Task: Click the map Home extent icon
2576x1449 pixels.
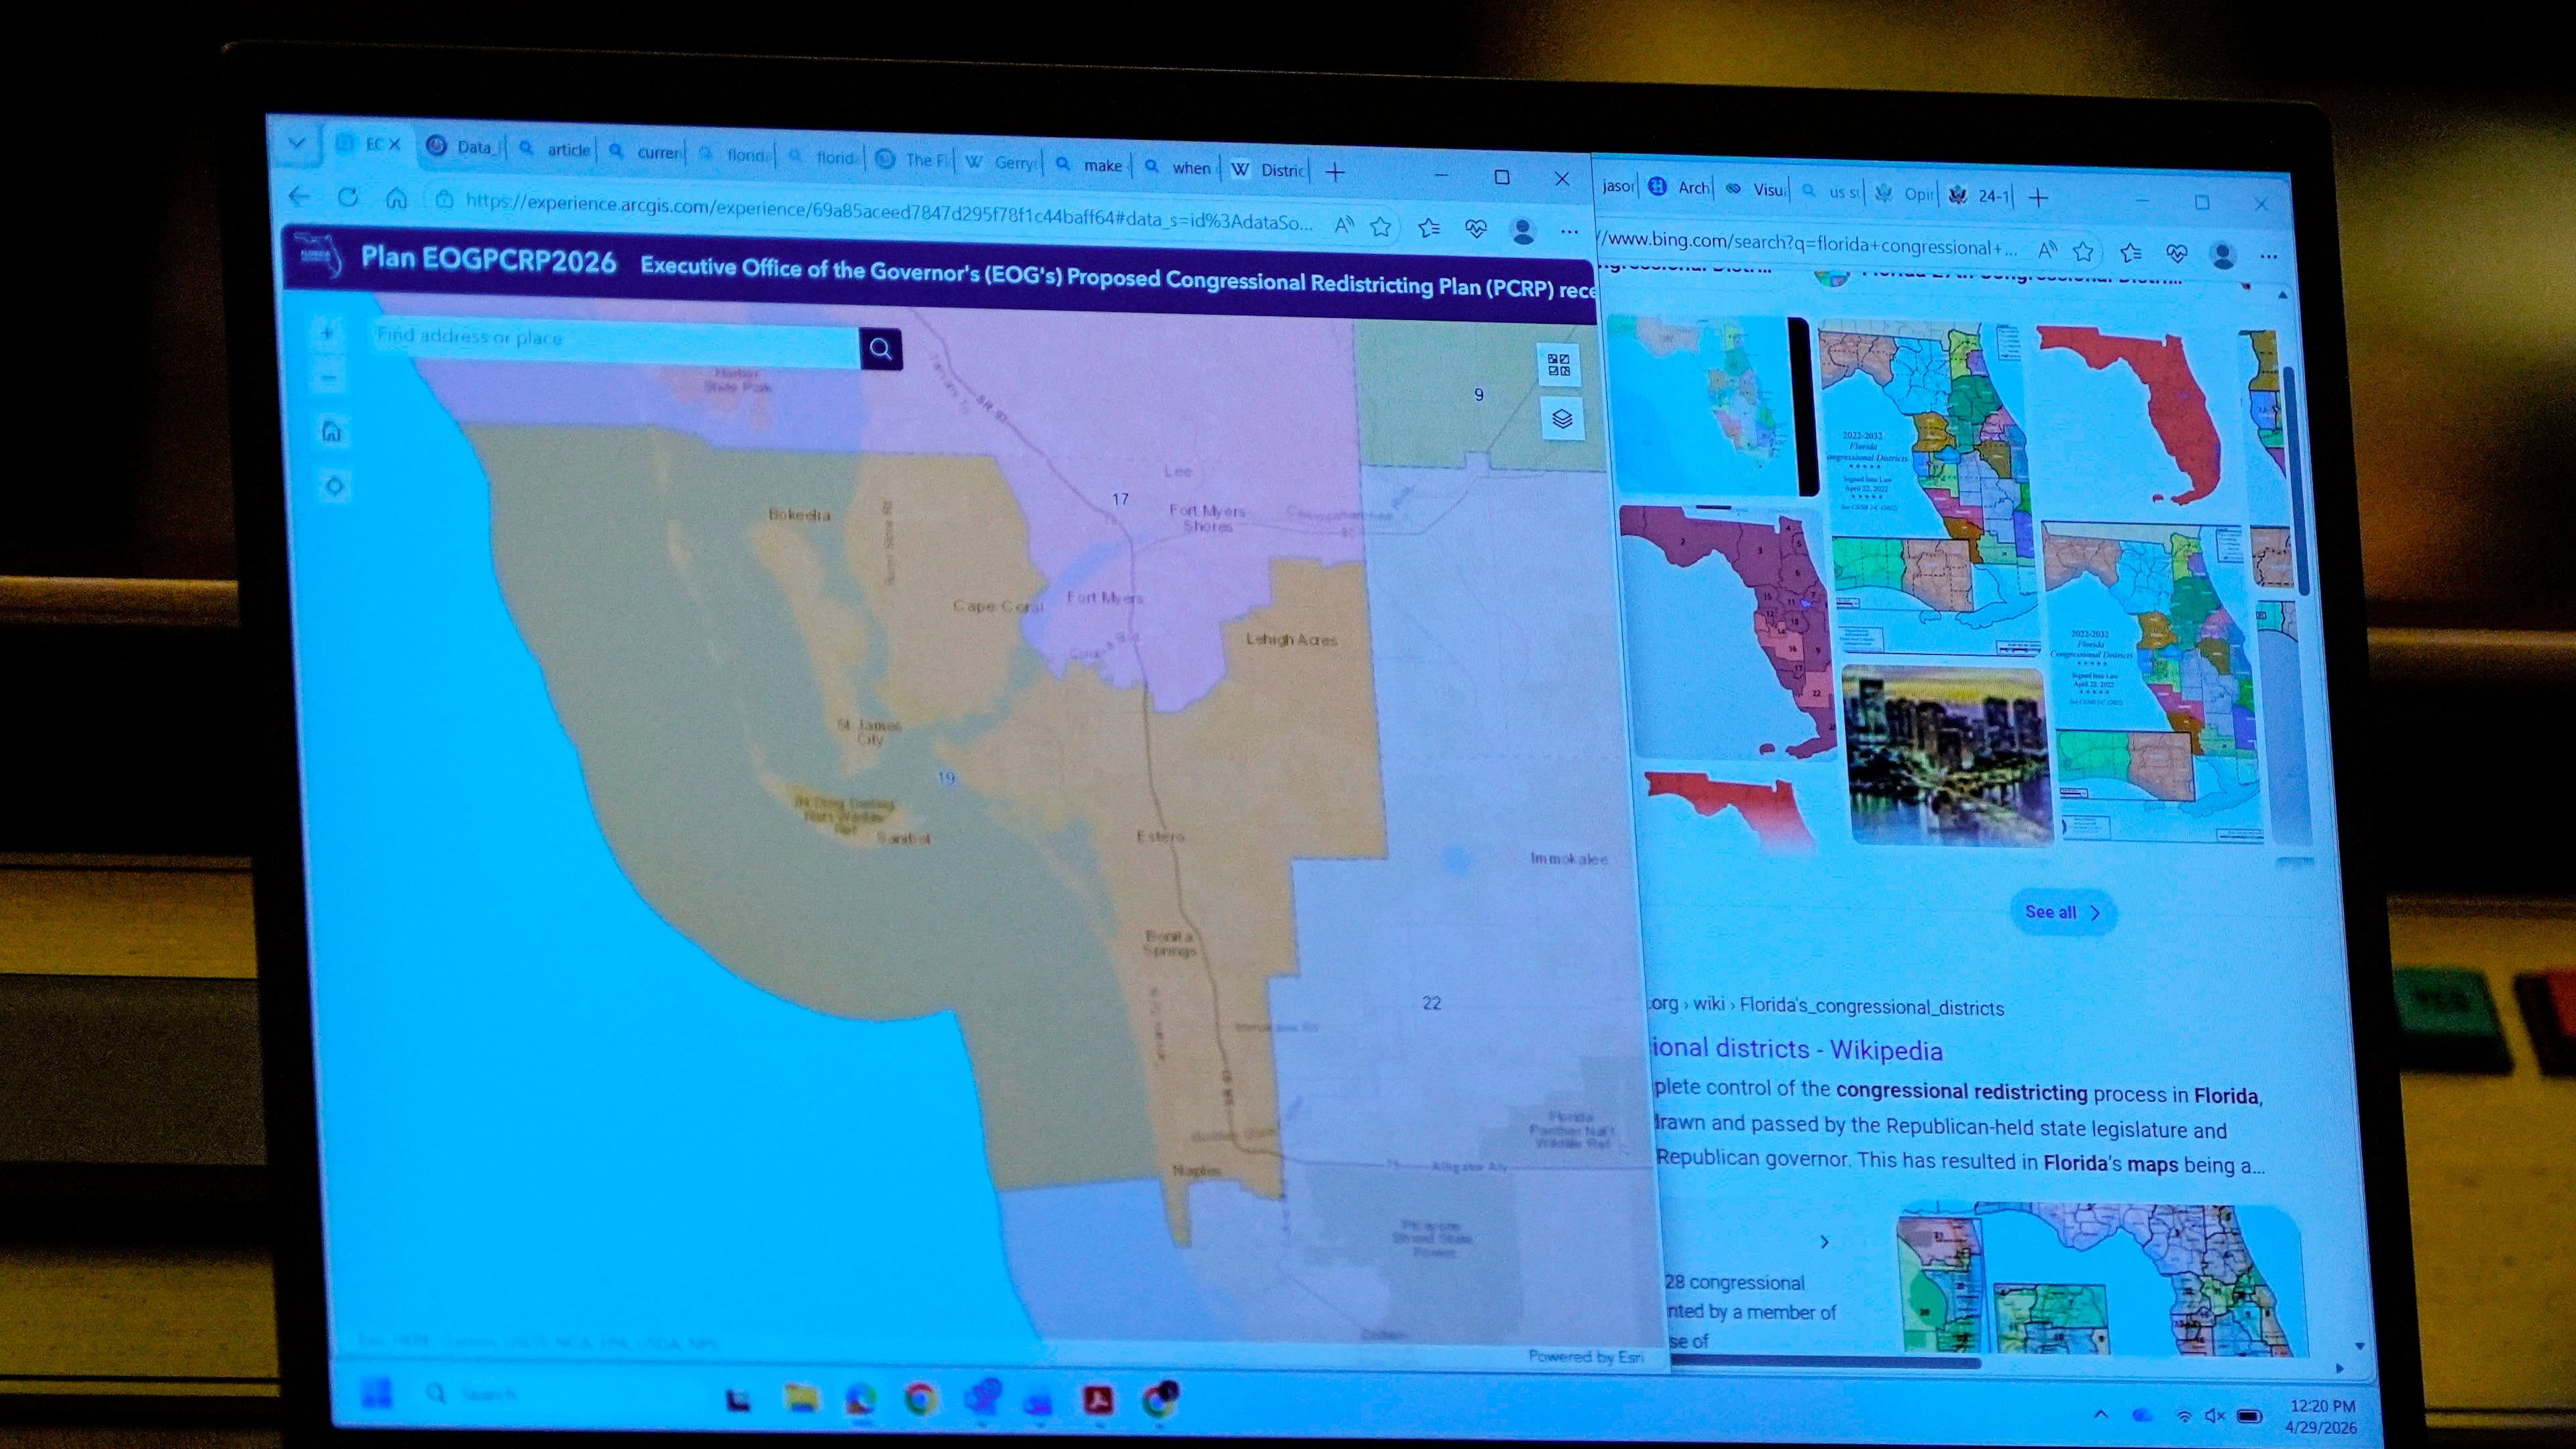Action: point(331,432)
